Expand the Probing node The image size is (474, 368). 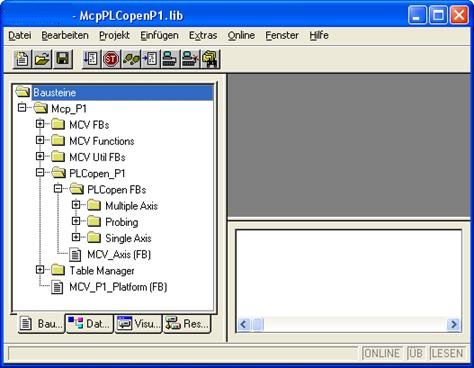[76, 221]
